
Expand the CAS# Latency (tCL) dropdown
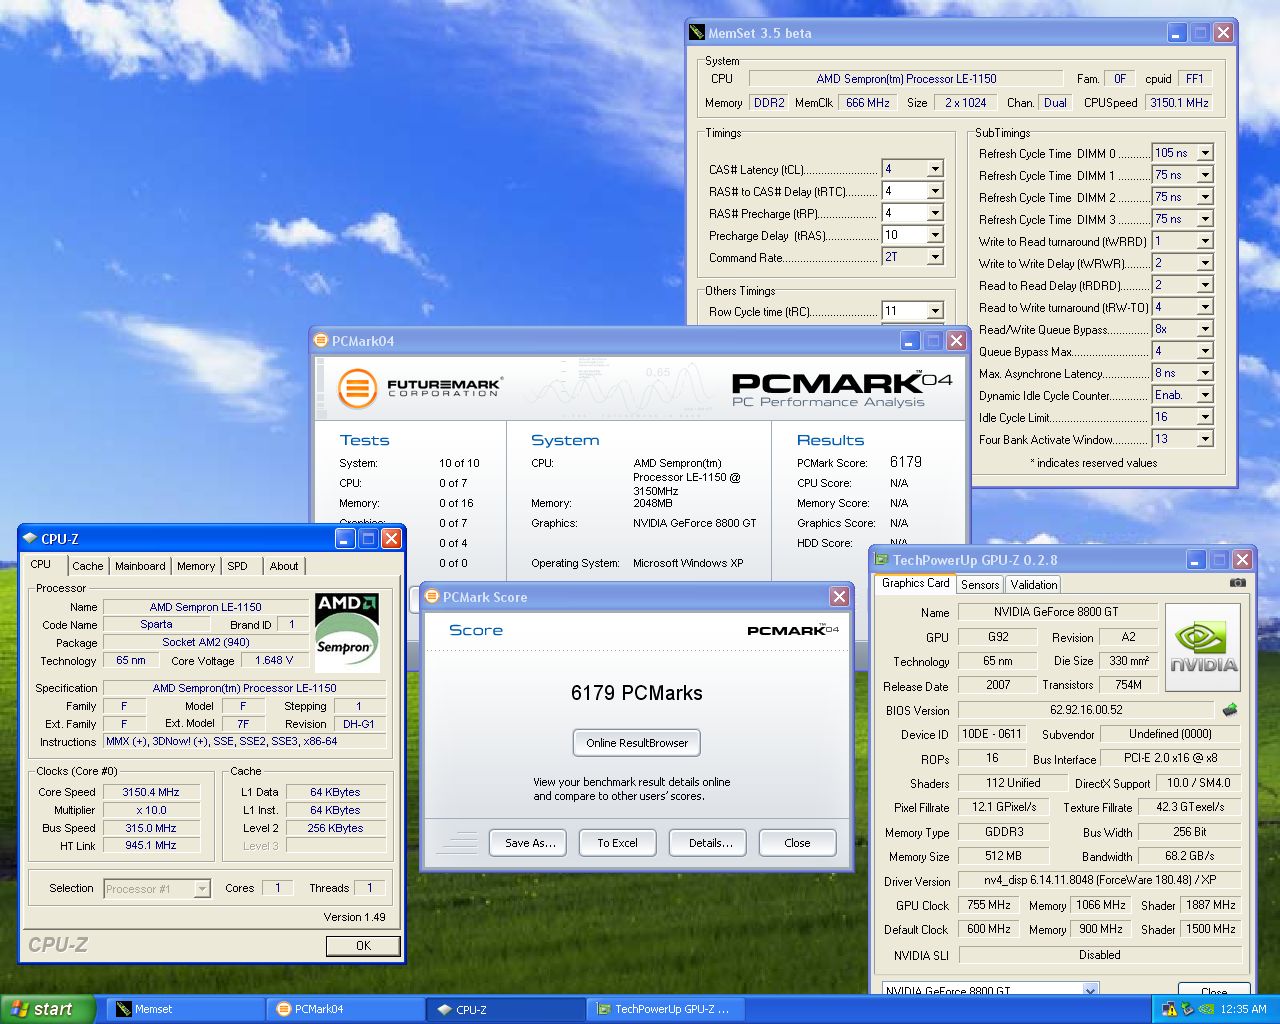point(935,169)
